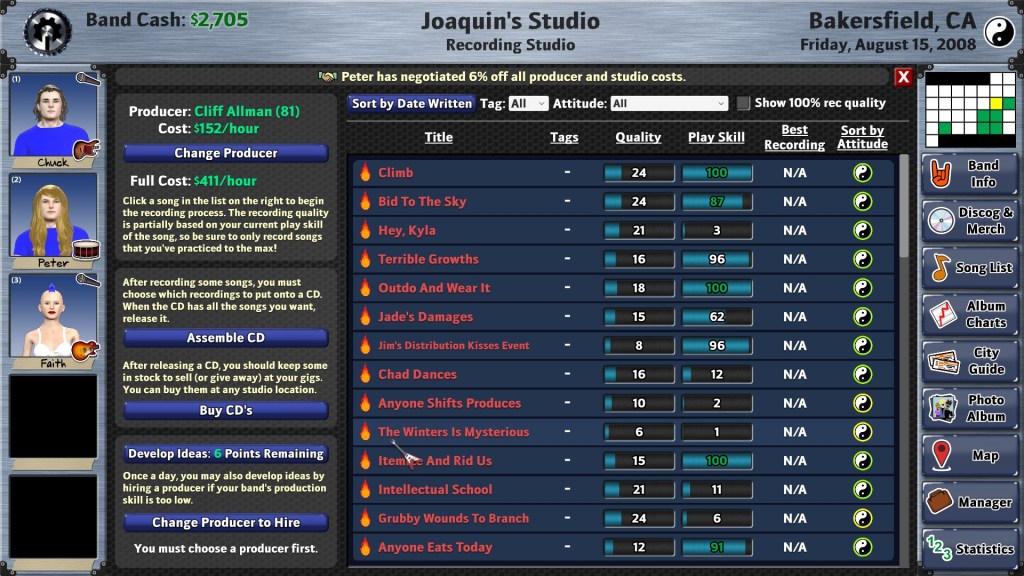Click the yin-yang attitude icon for Climb
This screenshot has height=576, width=1024.
pos(862,173)
